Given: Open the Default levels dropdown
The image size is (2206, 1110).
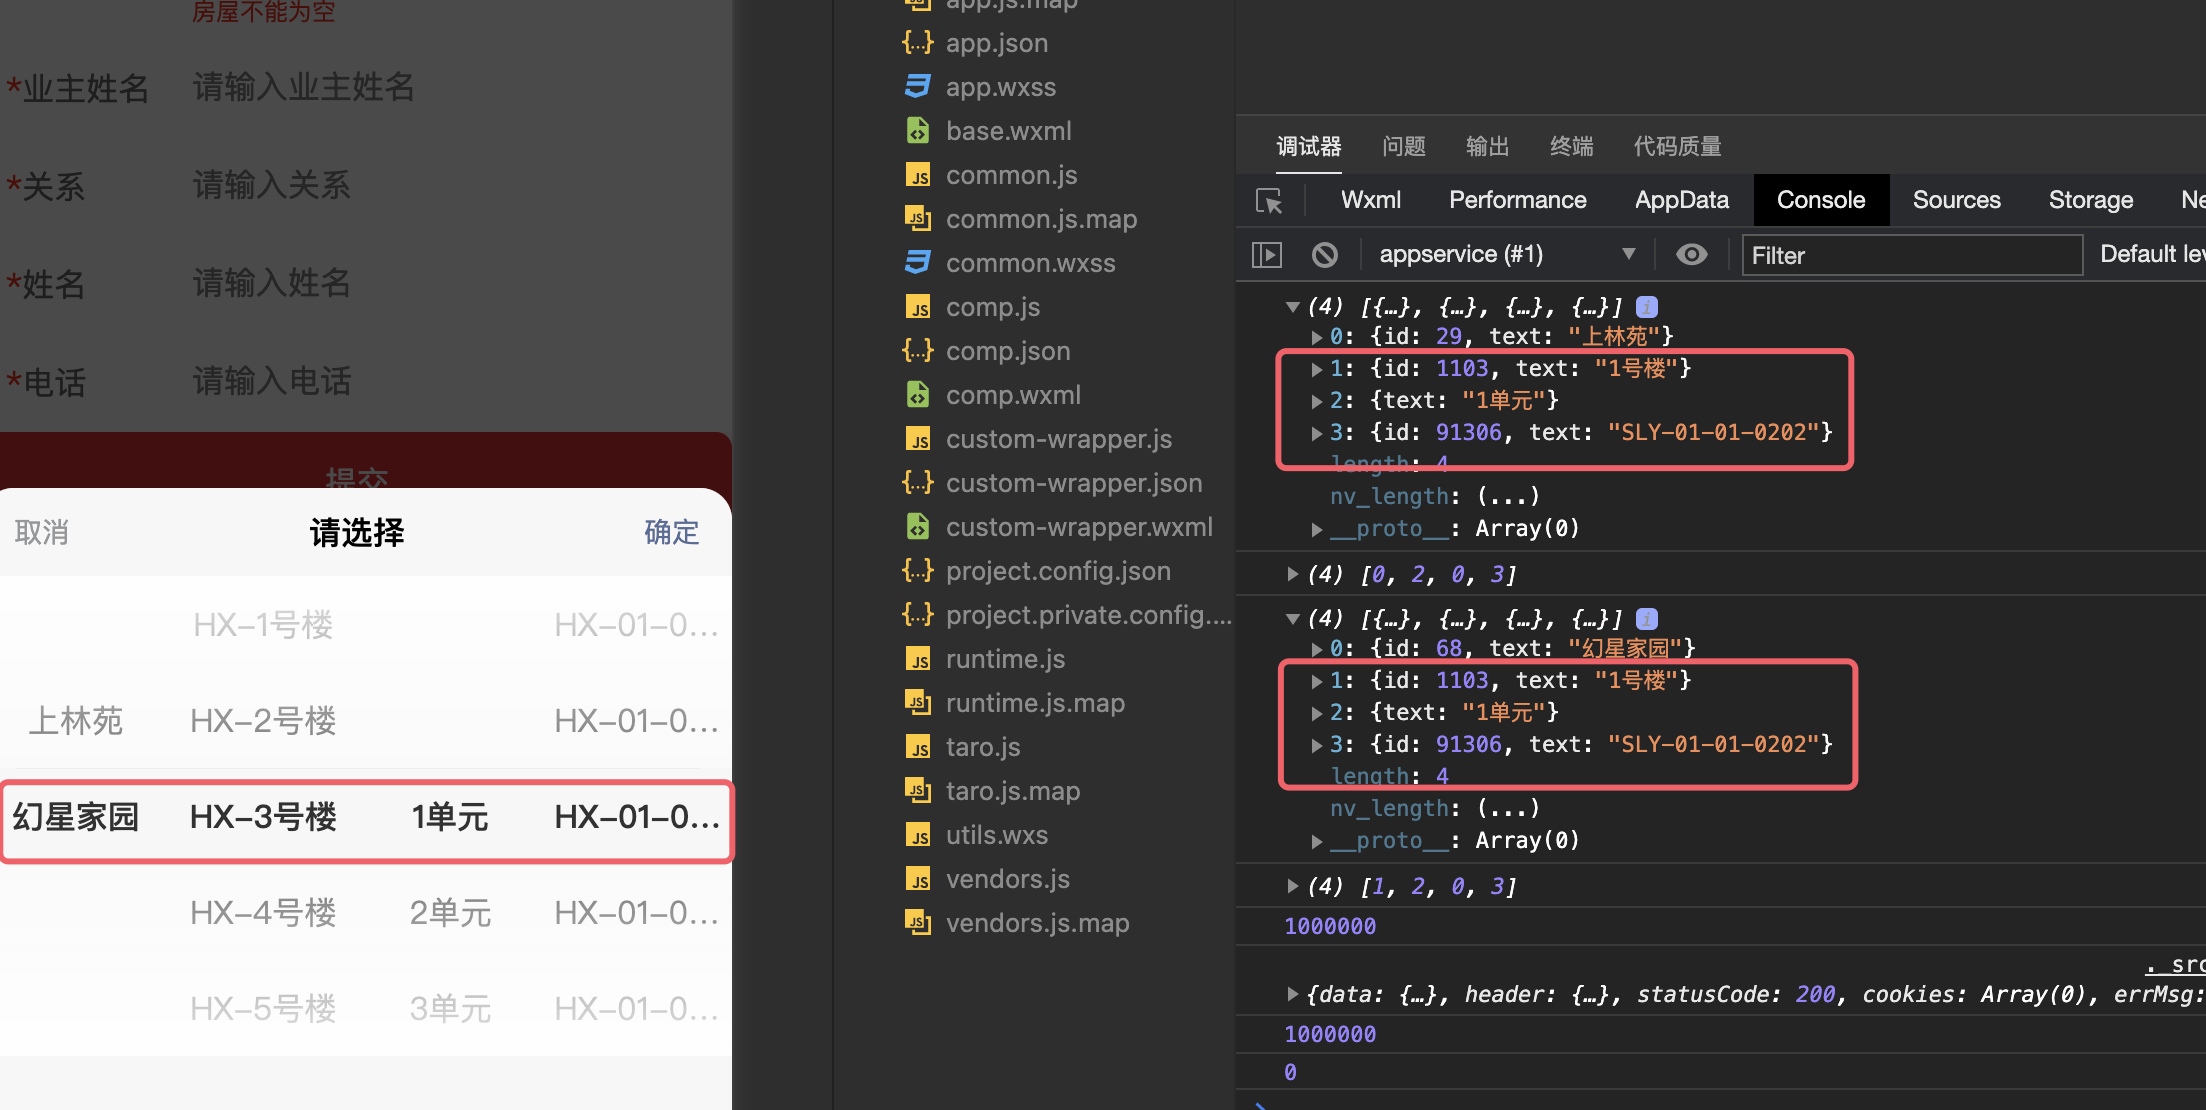Looking at the screenshot, I should click(x=2152, y=254).
